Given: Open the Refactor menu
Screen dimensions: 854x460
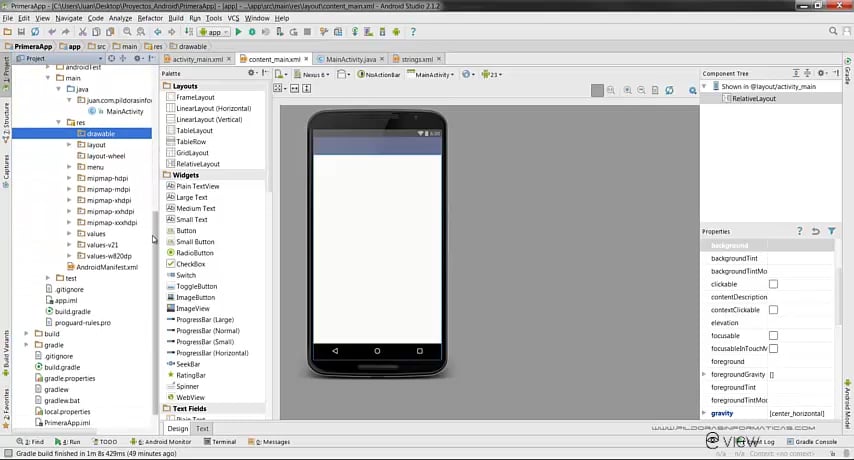Looking at the screenshot, I should (x=150, y=18).
